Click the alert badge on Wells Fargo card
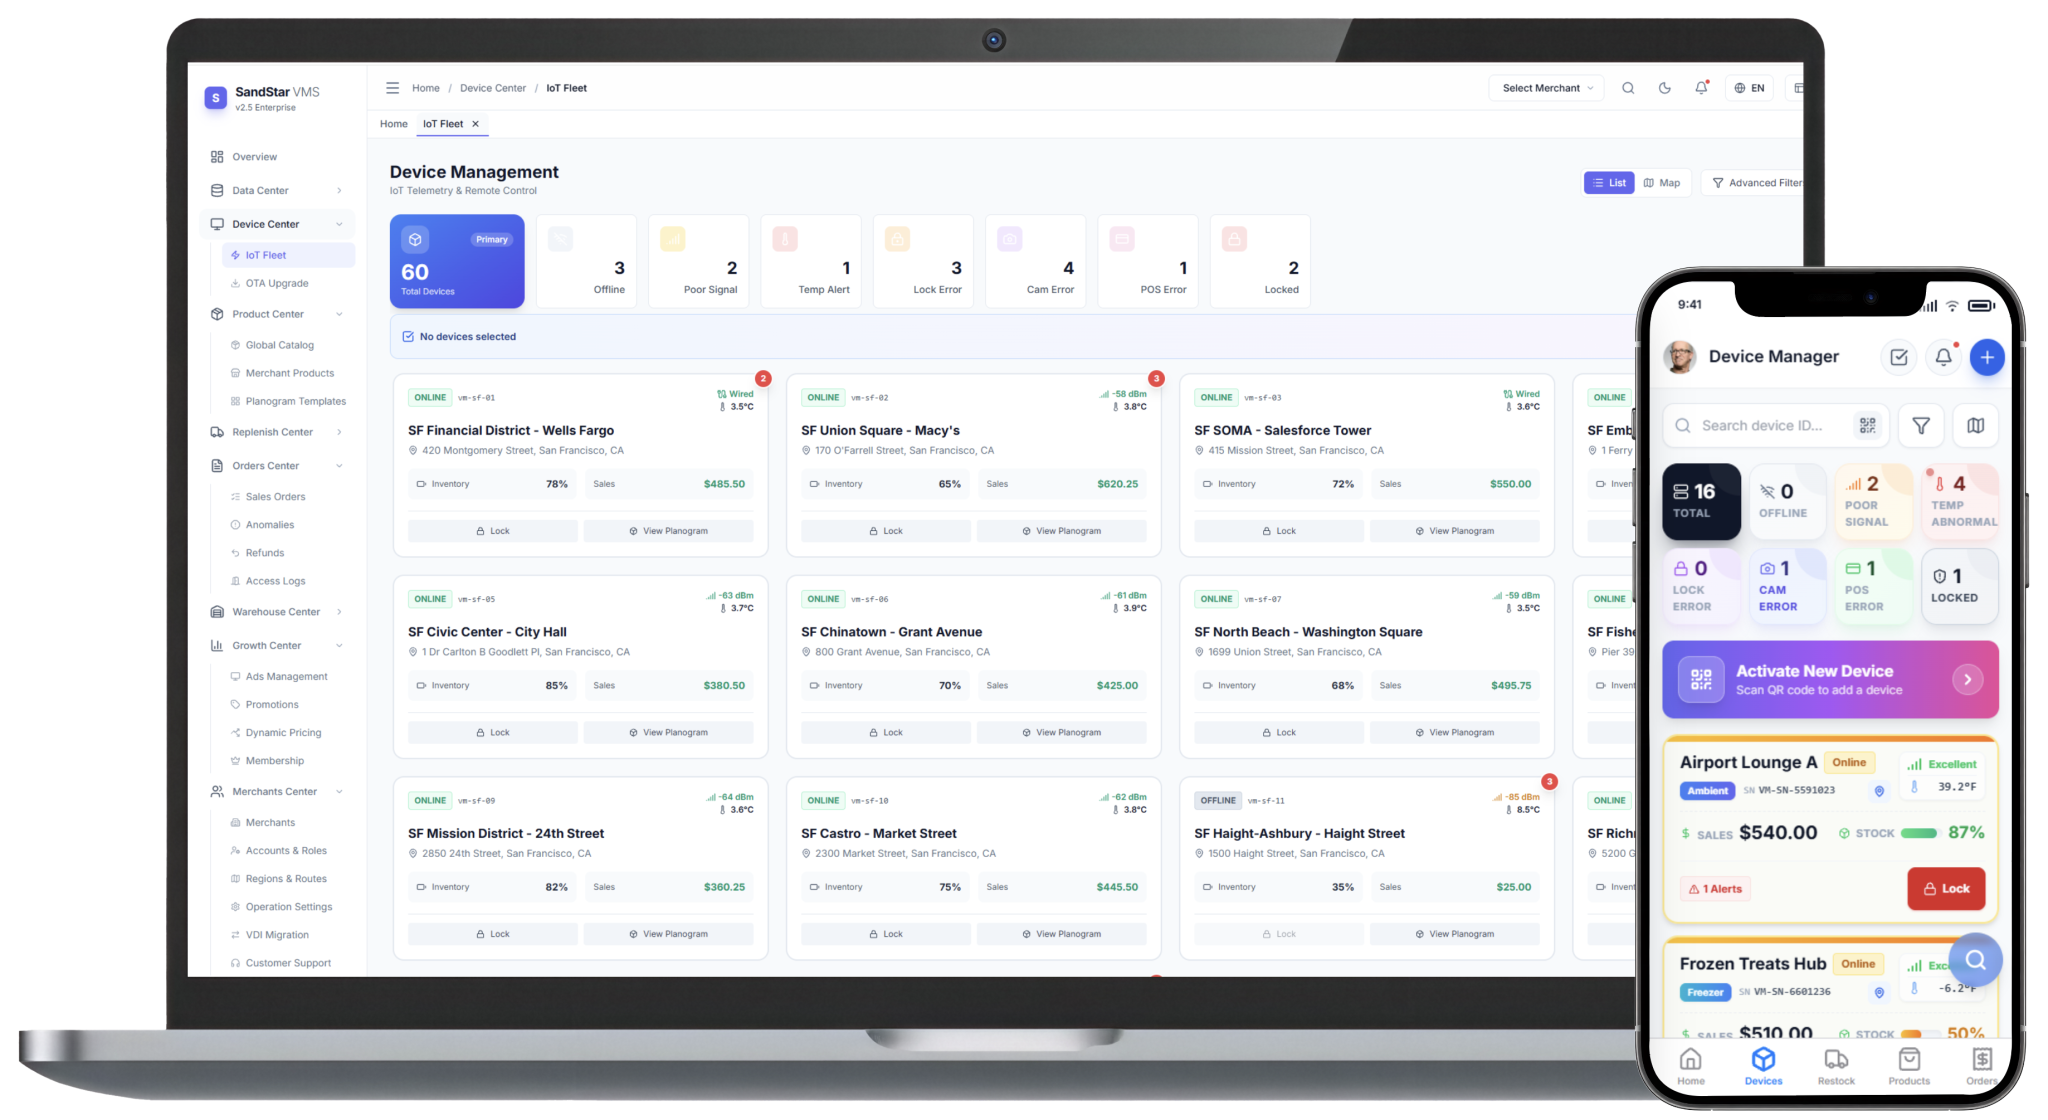 pyautogui.click(x=763, y=379)
